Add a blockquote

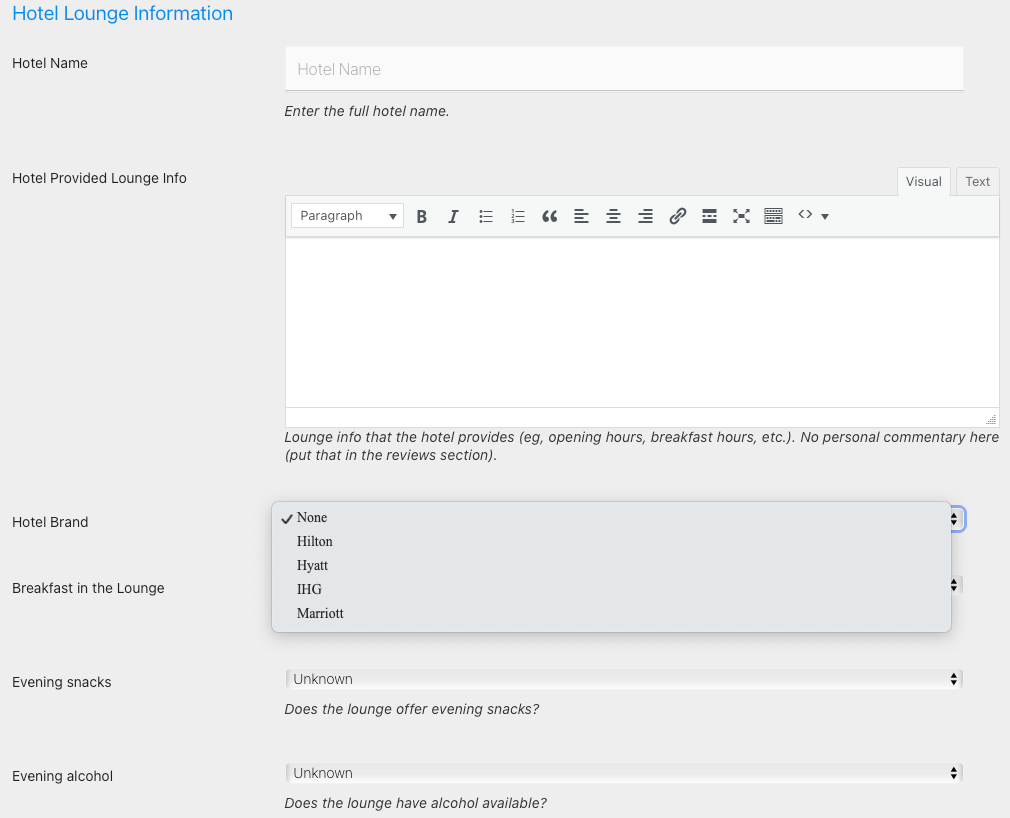[x=549, y=216]
